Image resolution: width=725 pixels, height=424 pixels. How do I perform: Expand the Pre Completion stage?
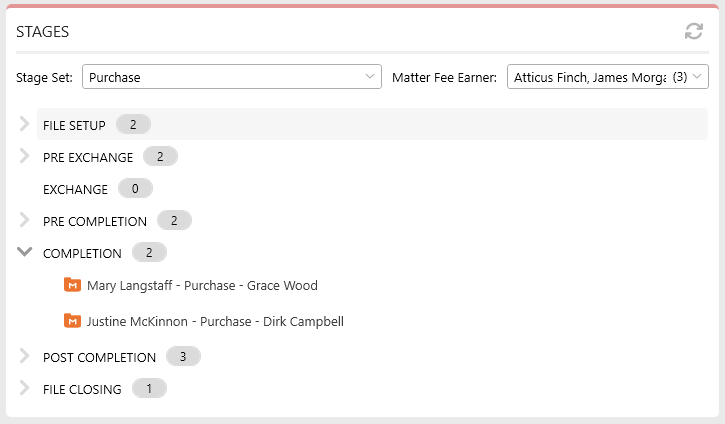(x=25, y=220)
